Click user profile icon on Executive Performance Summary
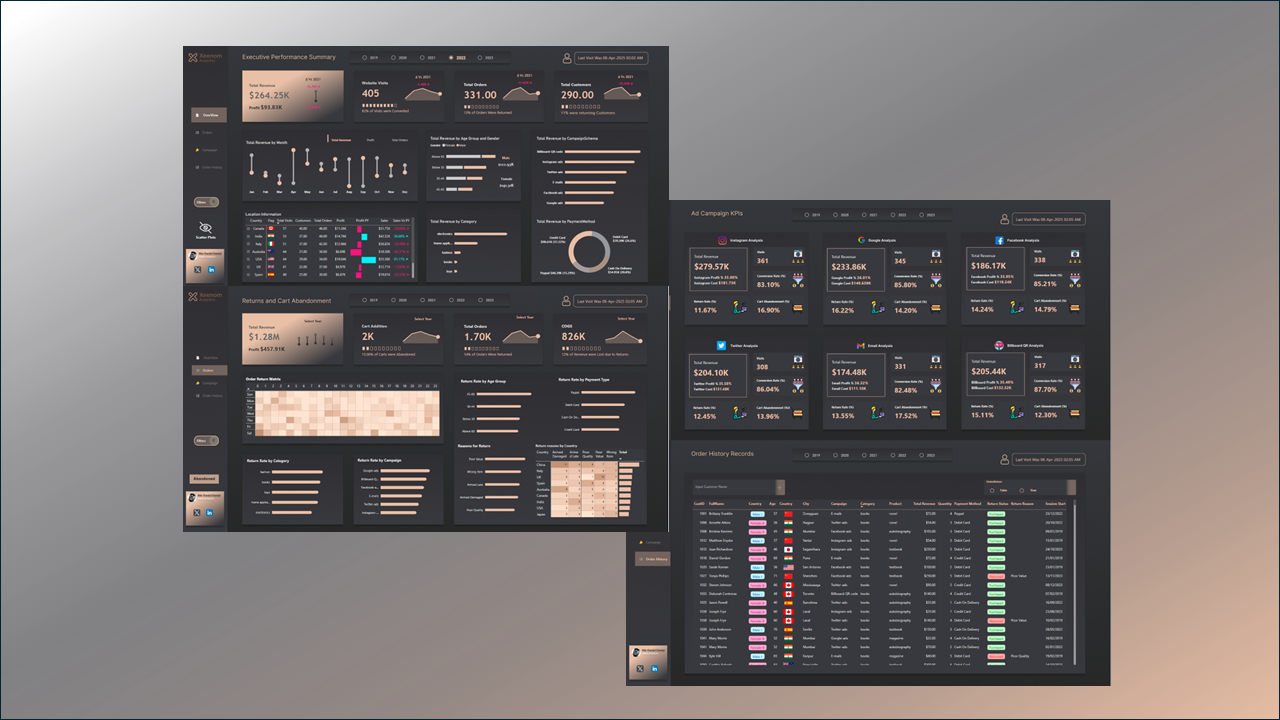This screenshot has width=1280, height=720. [568, 59]
